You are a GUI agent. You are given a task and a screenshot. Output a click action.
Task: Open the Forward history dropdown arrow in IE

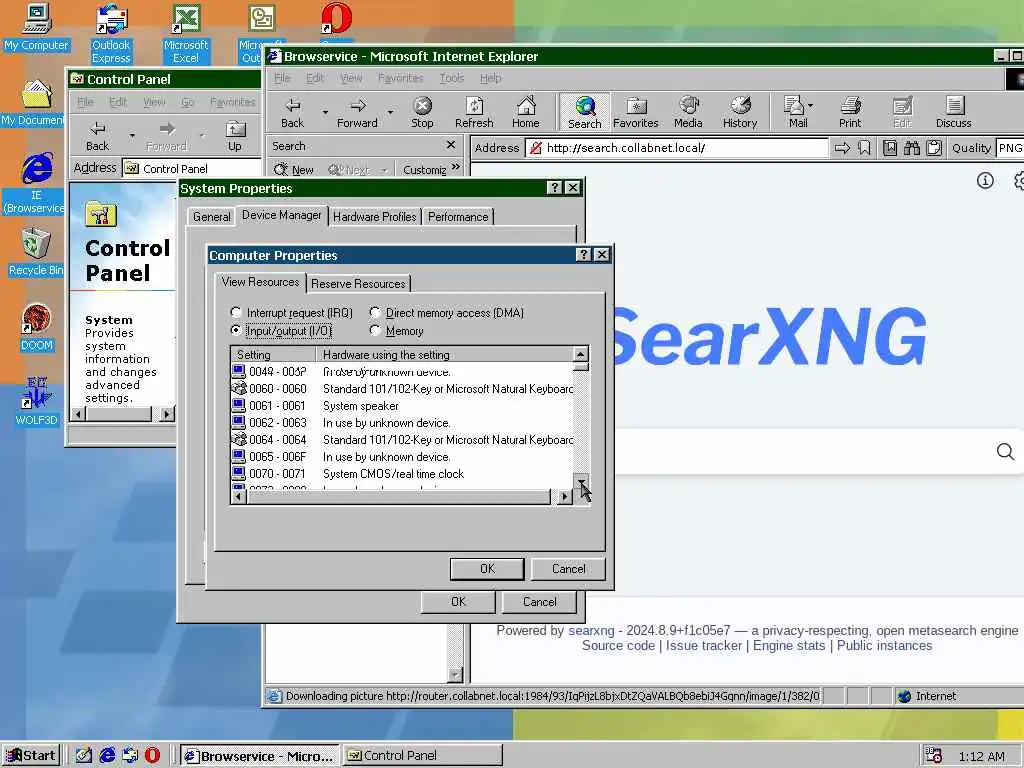(x=391, y=112)
